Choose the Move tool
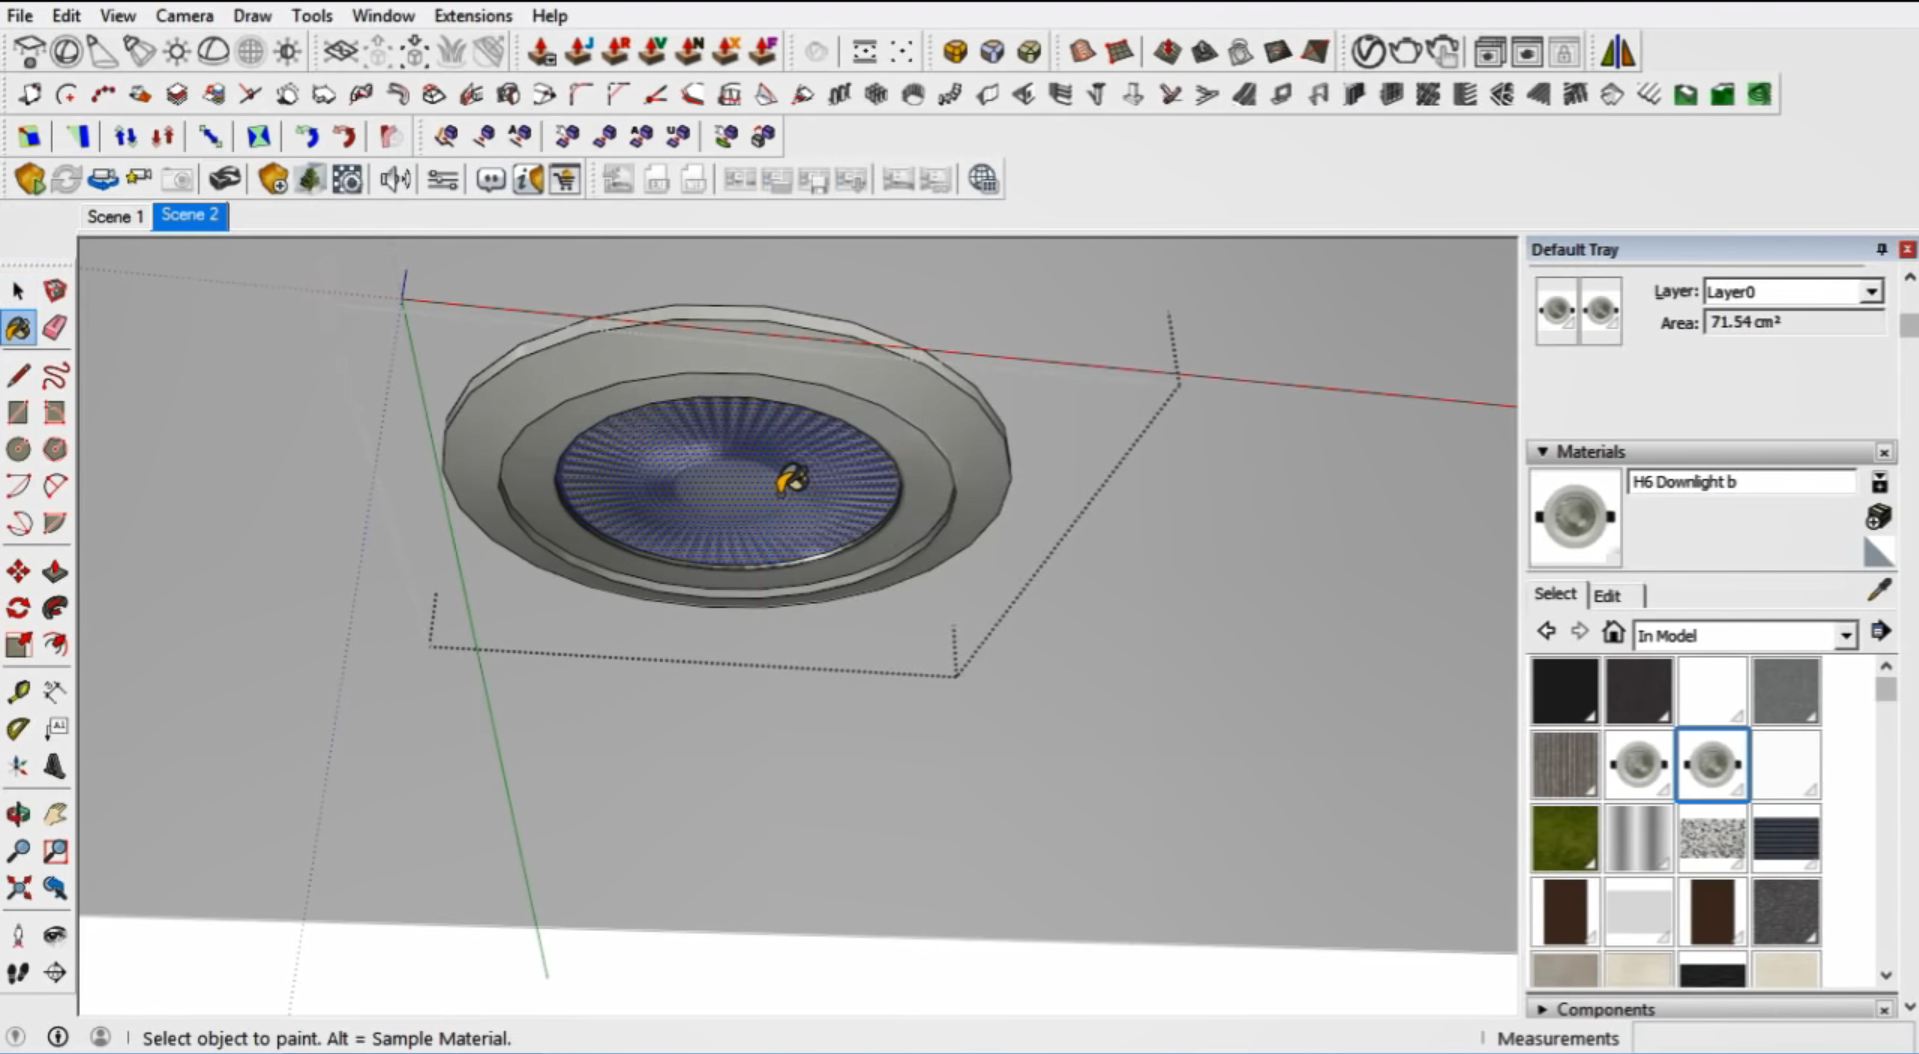Image resolution: width=1919 pixels, height=1054 pixels. click(x=18, y=571)
